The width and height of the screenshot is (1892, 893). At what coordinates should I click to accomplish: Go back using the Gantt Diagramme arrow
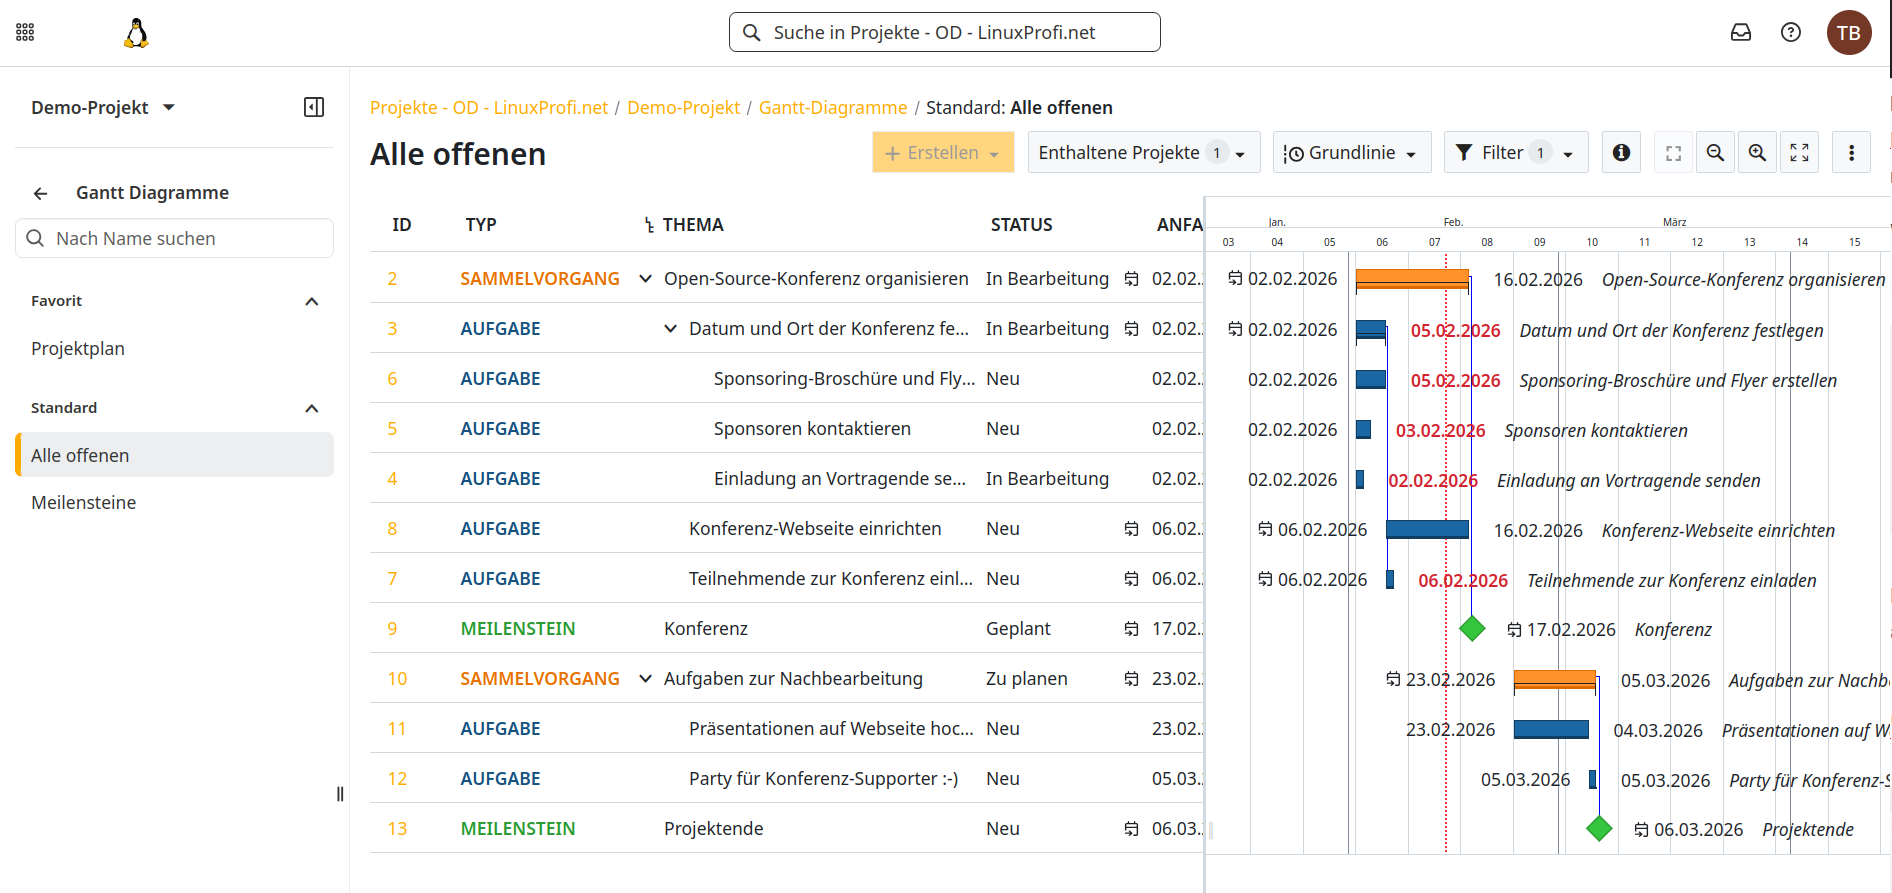41,193
